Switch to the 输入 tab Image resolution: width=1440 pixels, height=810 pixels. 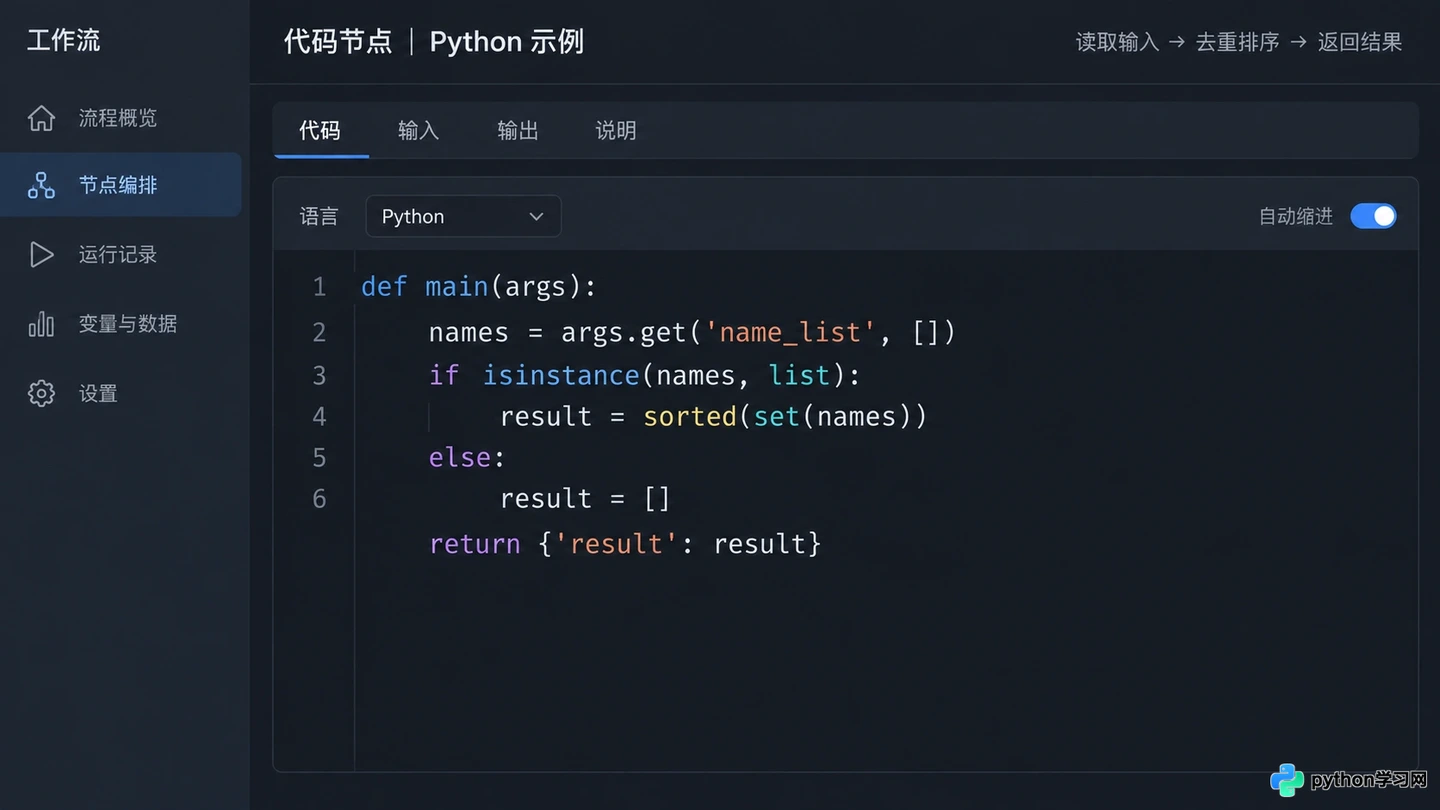click(418, 130)
